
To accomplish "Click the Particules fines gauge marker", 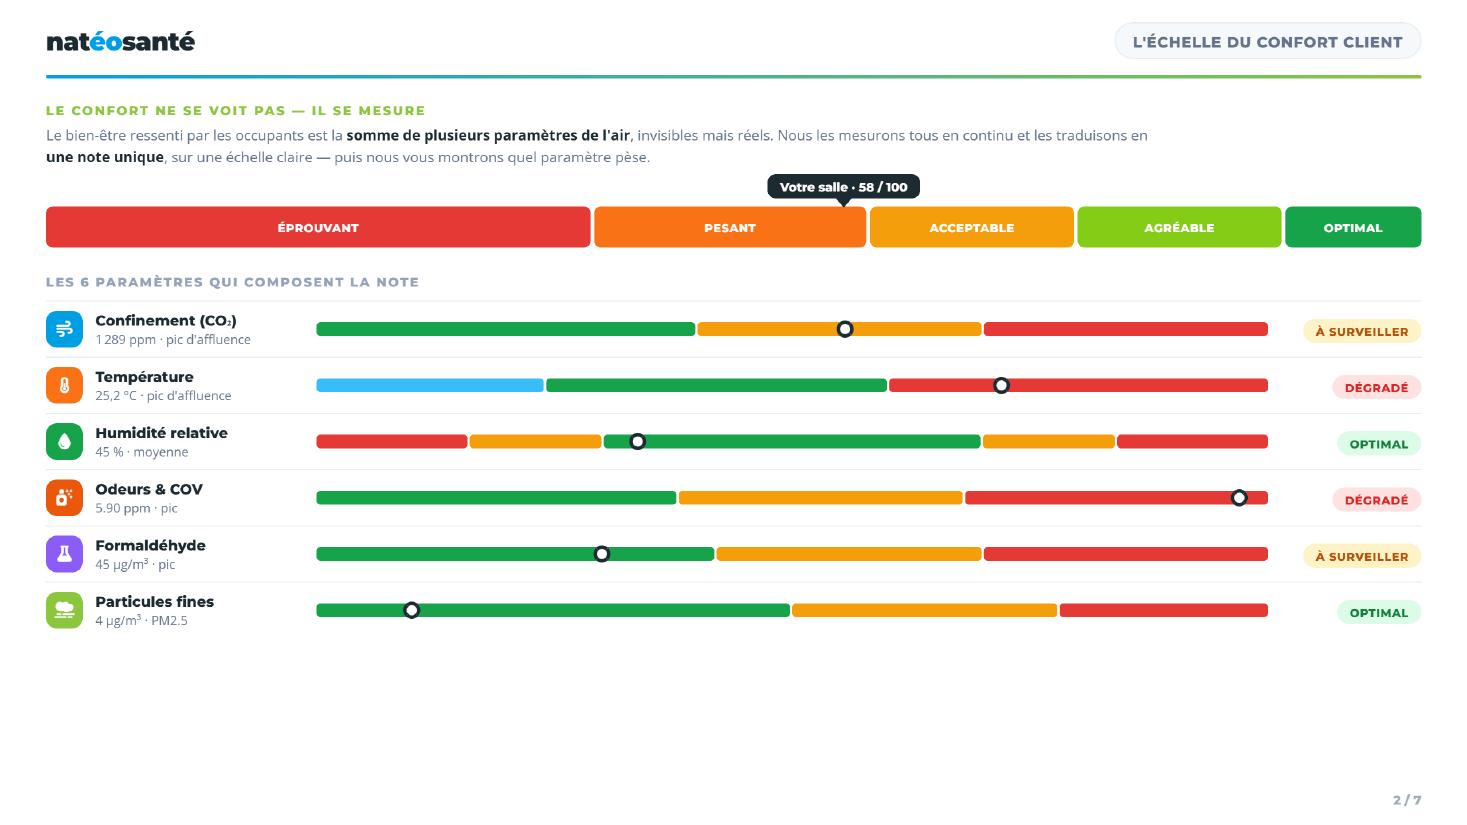I will pos(411,610).
